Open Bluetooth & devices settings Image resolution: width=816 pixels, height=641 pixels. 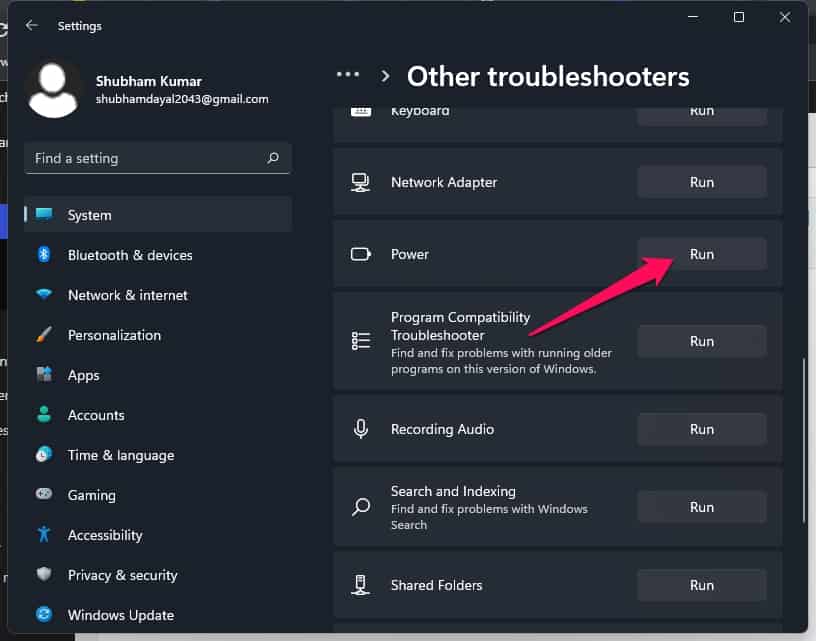(158, 254)
